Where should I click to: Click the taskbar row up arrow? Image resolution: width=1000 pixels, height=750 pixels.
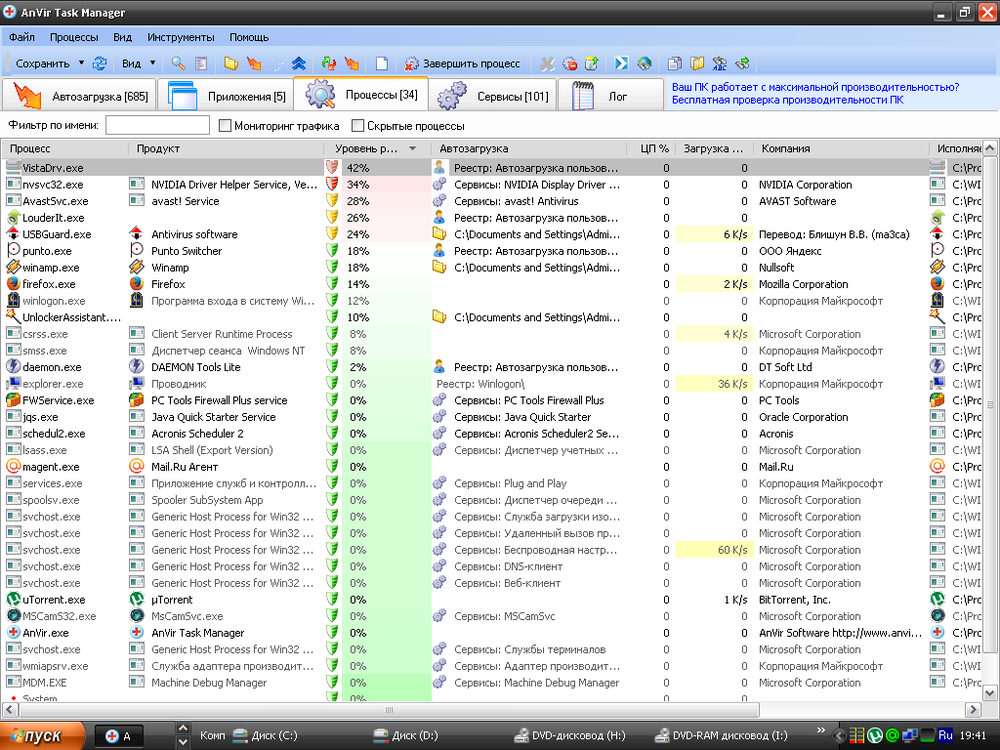(x=183, y=728)
